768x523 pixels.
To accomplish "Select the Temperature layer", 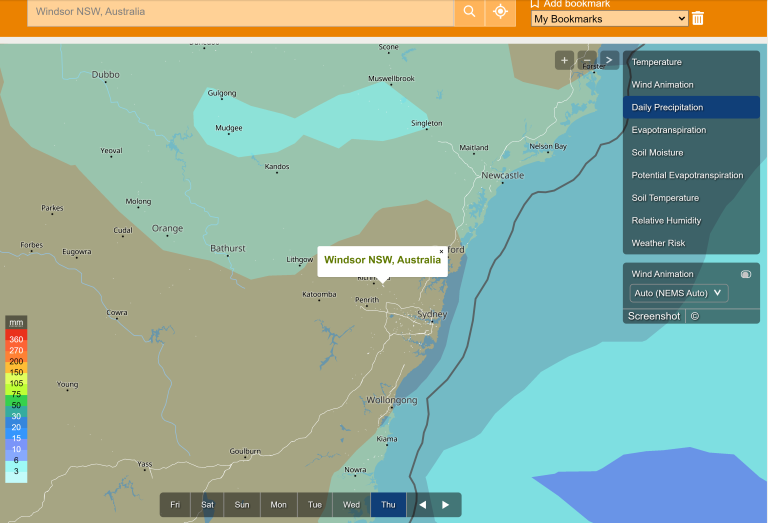I will pos(691,62).
